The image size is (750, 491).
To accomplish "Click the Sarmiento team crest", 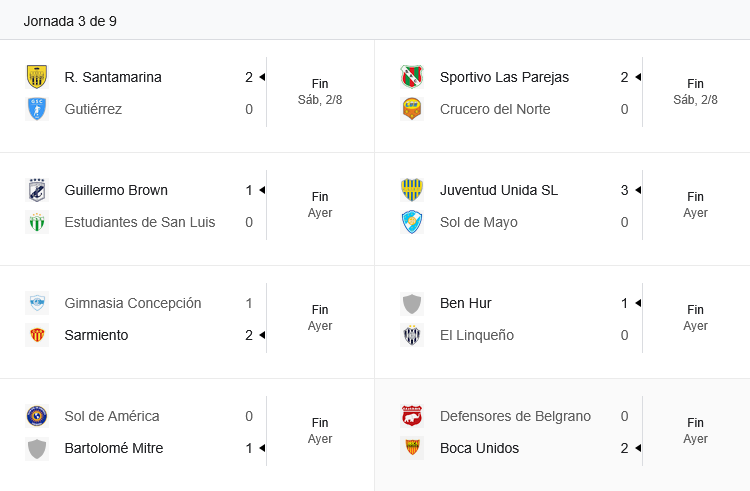I will click(37, 335).
